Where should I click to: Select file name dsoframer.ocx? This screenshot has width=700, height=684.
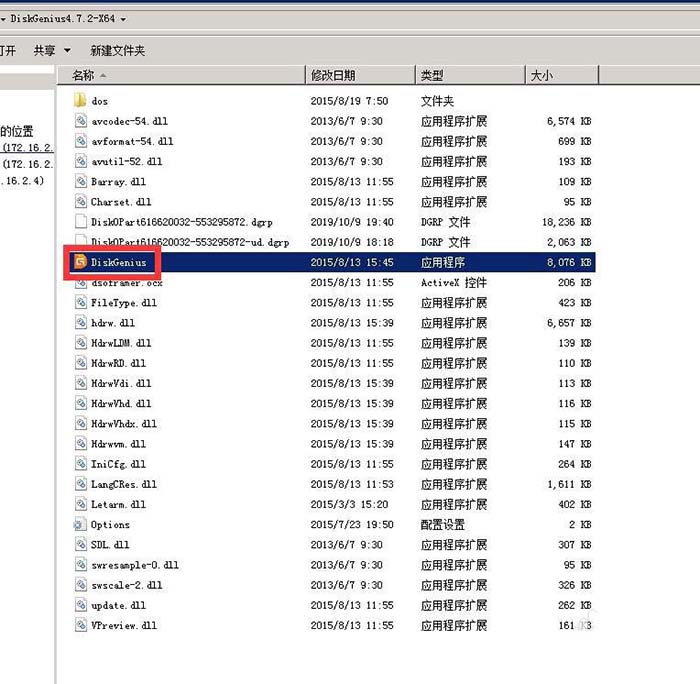point(127,283)
